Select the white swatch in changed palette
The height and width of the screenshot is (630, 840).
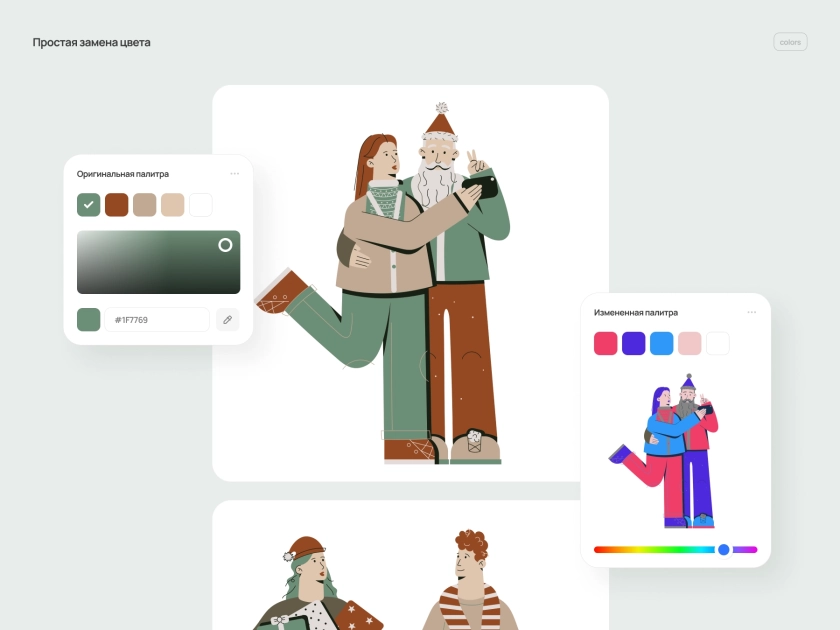[718, 343]
